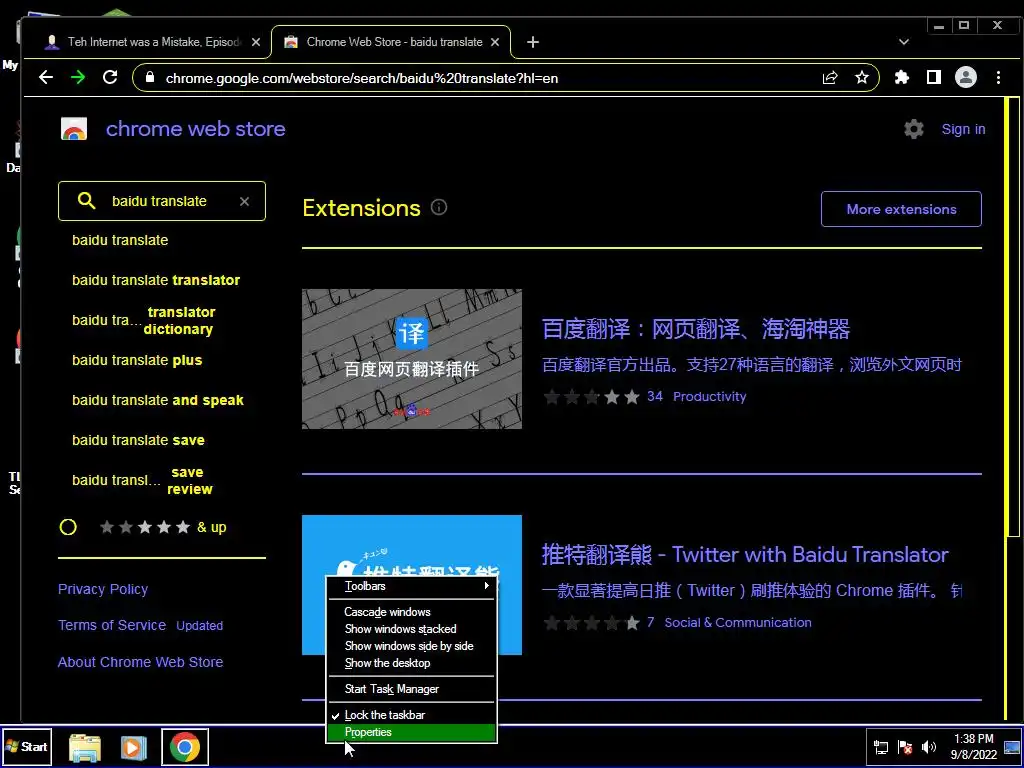Open the volume control in the system tray
This screenshot has width=1024, height=768.
click(x=928, y=747)
